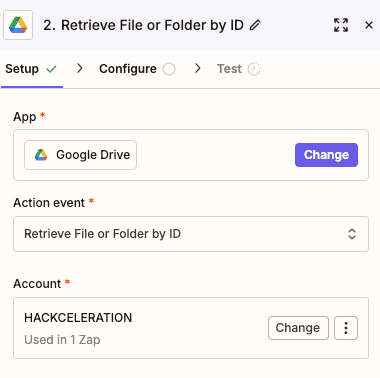Open the Setup tab

tap(31, 69)
